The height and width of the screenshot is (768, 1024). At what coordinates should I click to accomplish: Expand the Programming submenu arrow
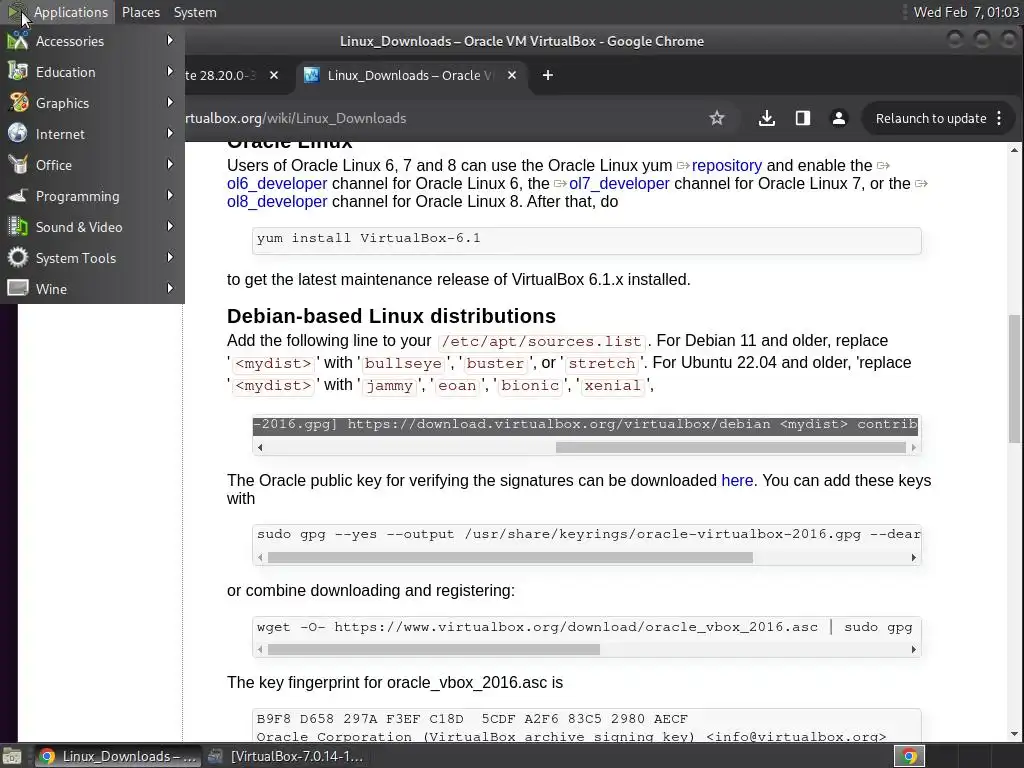[170, 195]
